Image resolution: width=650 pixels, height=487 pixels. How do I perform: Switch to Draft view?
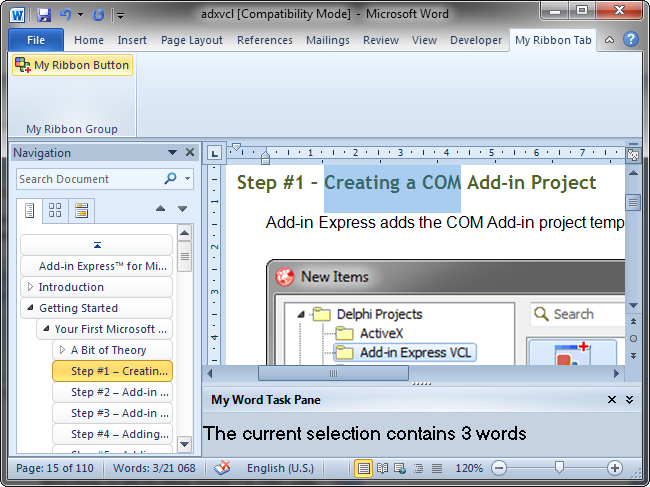tap(437, 468)
